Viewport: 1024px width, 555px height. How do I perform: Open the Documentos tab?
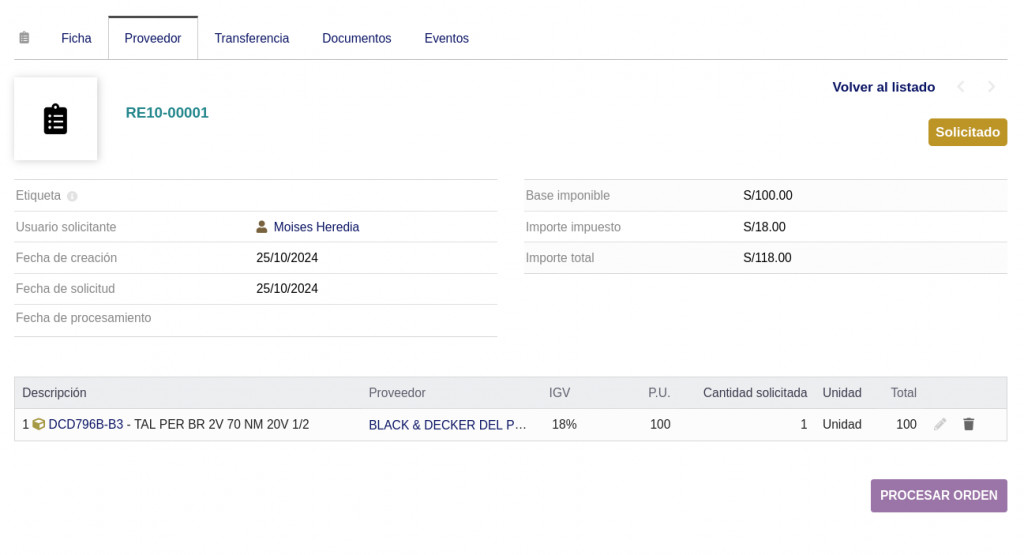pos(356,38)
